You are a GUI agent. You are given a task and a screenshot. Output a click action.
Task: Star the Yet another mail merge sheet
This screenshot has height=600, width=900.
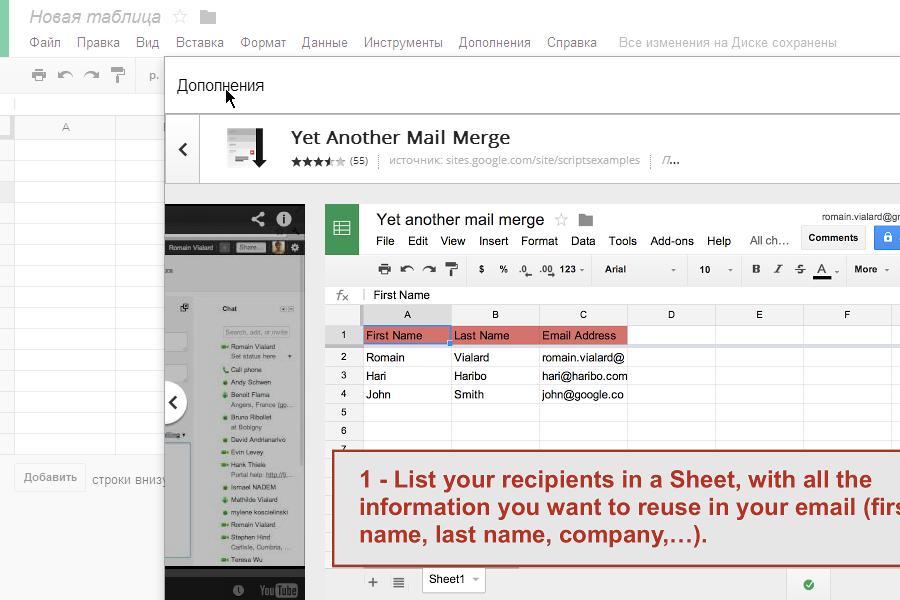pos(561,220)
